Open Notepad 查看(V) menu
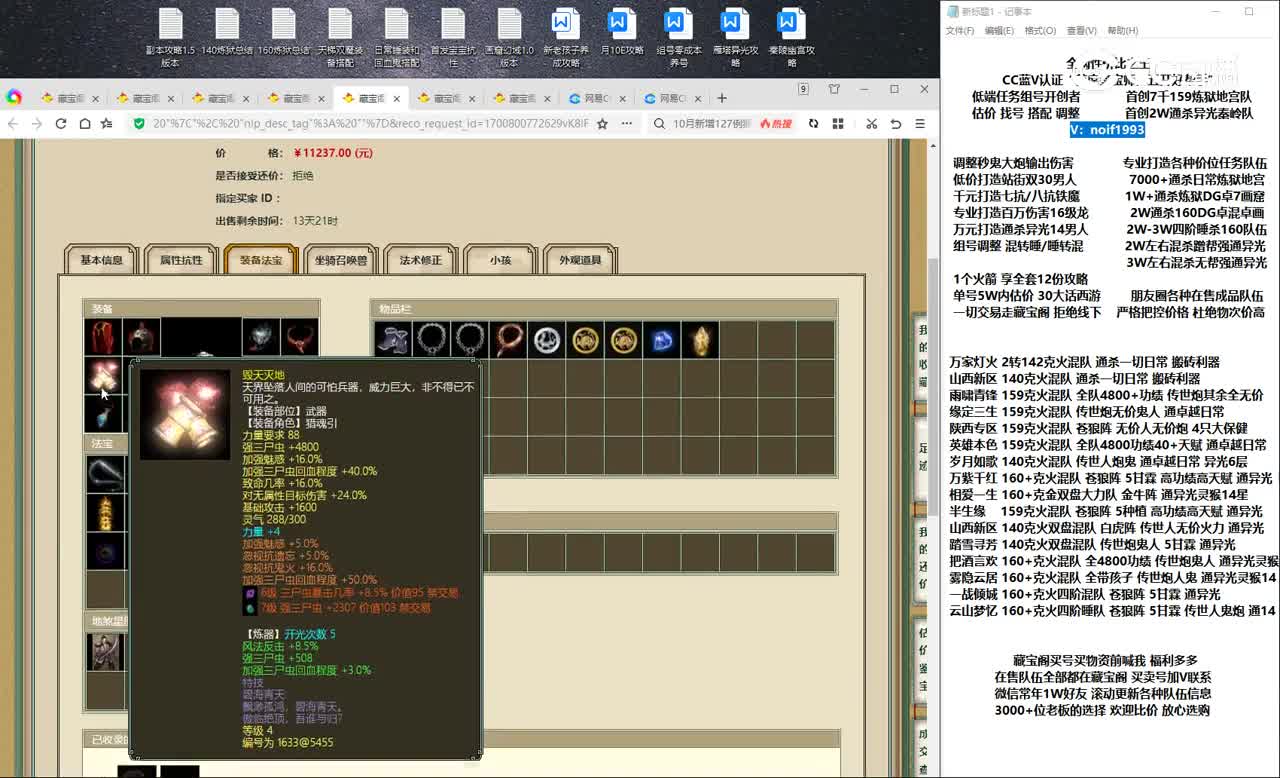 1081,31
